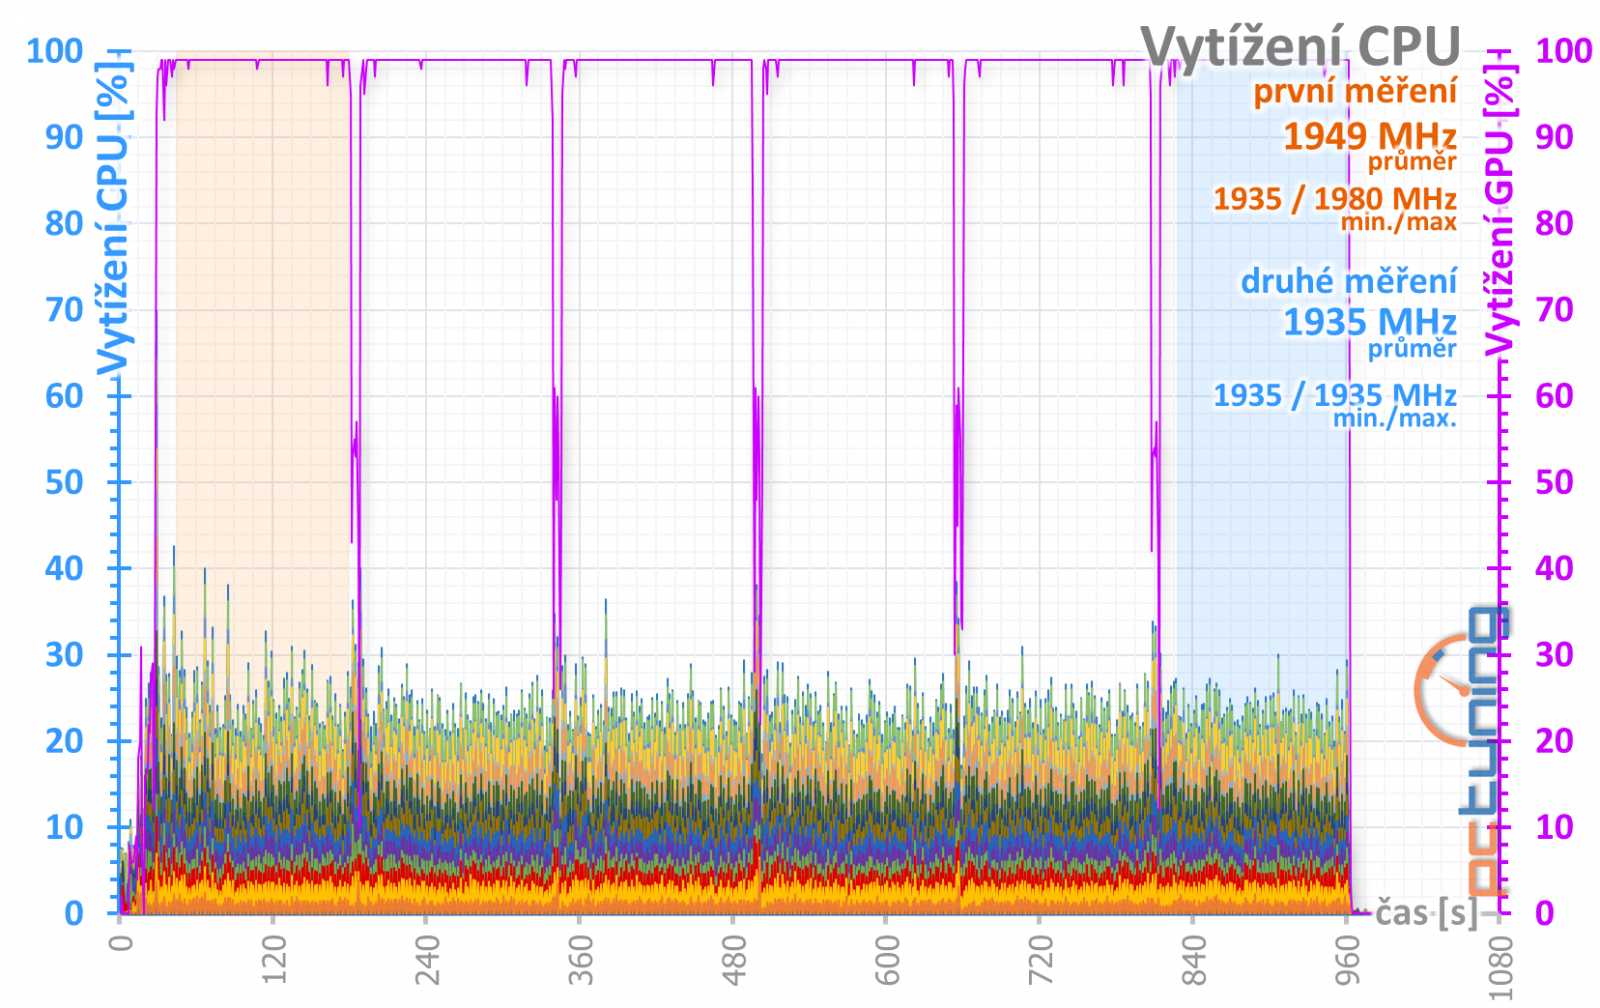This screenshot has height=1008, width=1600.
Task: Click the 'druhé měření' heading
Action: point(1349,280)
